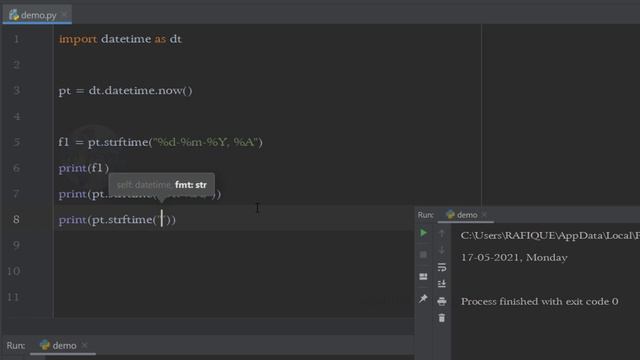The height and width of the screenshot is (360, 640).
Task: Click the Restore Layout icon in Run panel
Action: 423,276
